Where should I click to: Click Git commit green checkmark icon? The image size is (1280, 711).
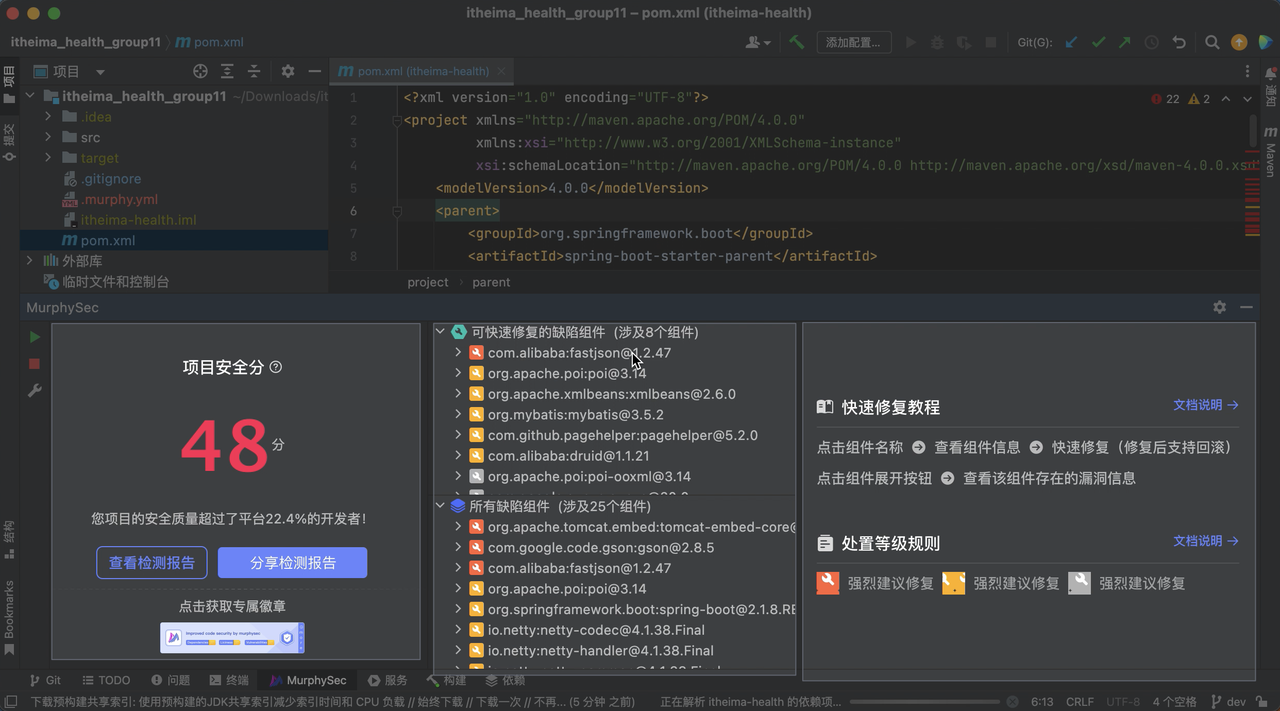1098,42
